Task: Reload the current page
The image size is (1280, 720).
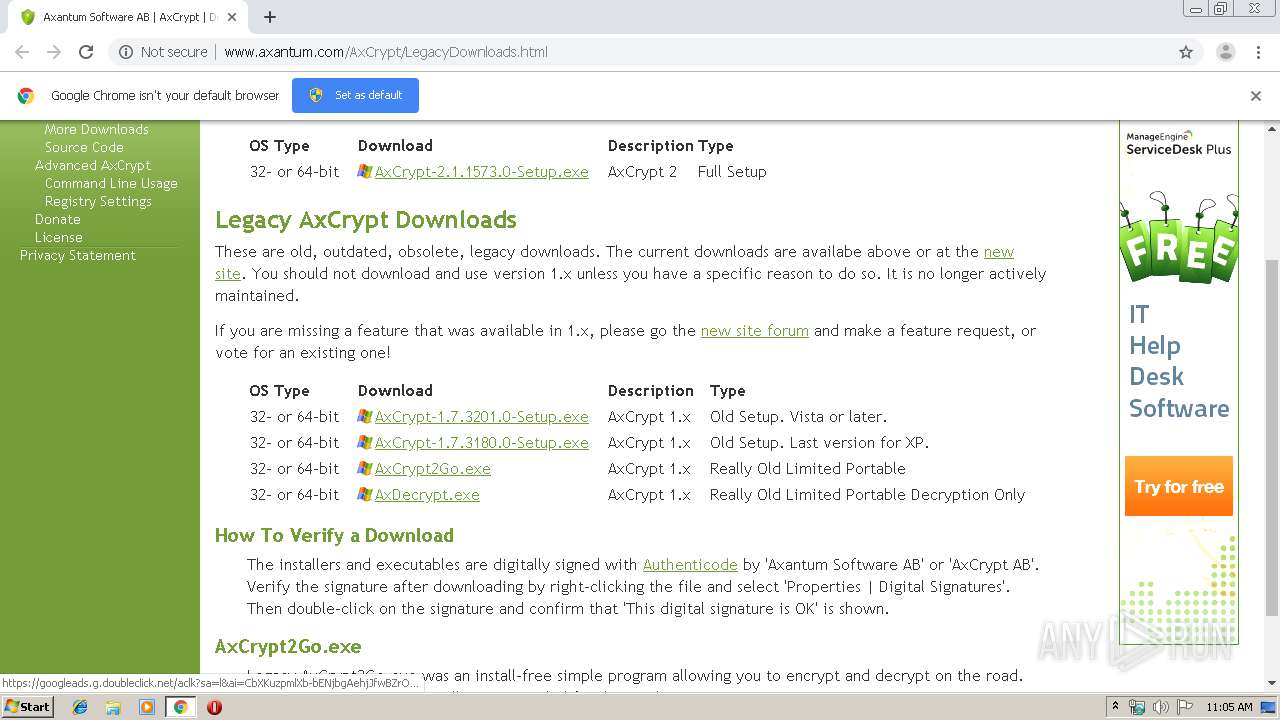Action: pos(86,52)
